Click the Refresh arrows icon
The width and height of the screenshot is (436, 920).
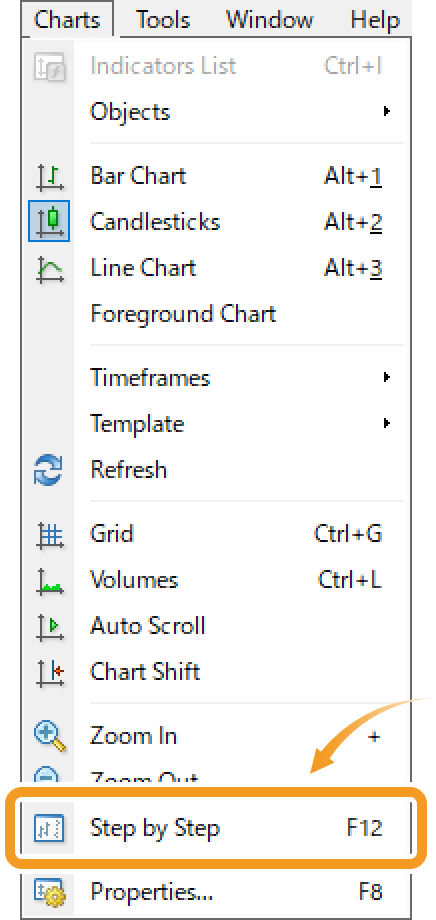click(x=49, y=471)
